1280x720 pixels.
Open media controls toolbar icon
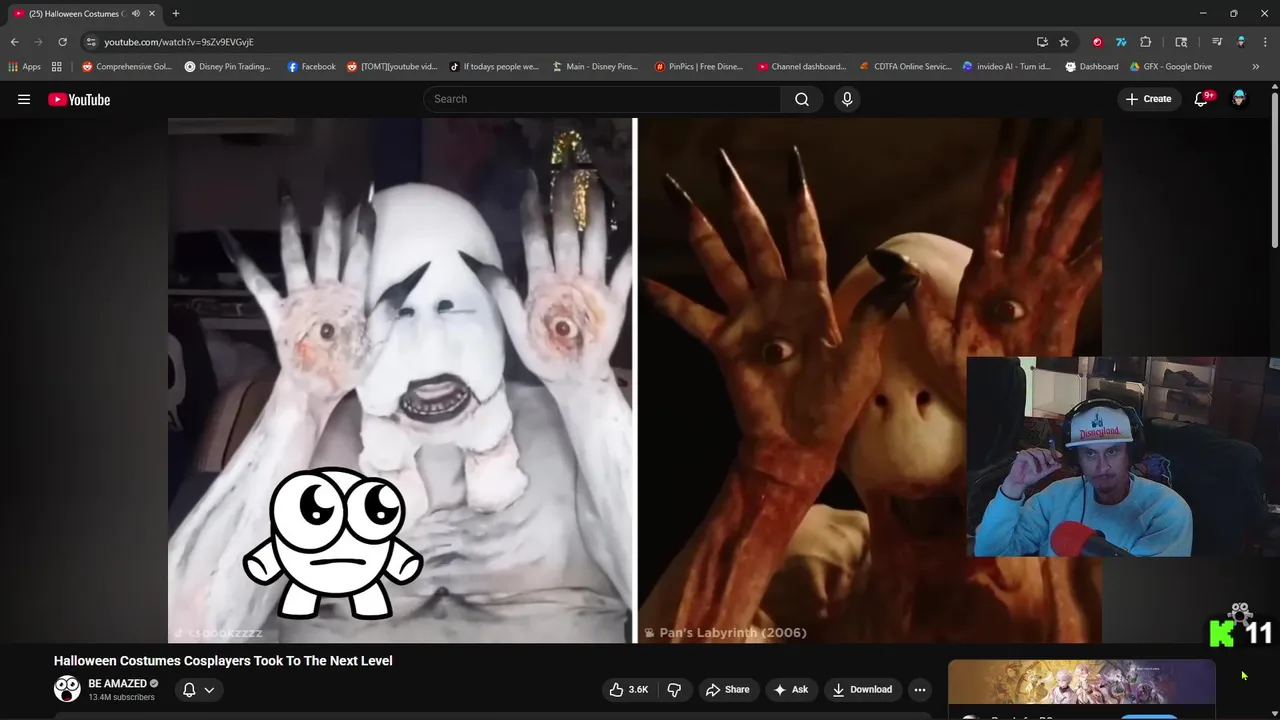point(1217,42)
